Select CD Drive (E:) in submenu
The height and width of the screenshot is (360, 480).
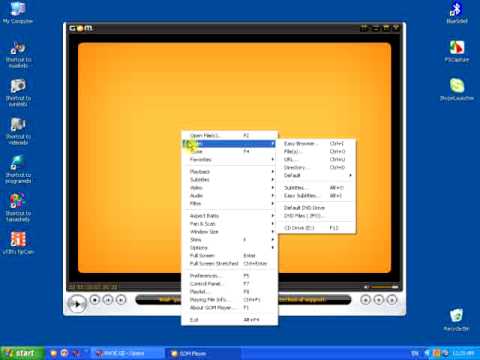click(317, 228)
